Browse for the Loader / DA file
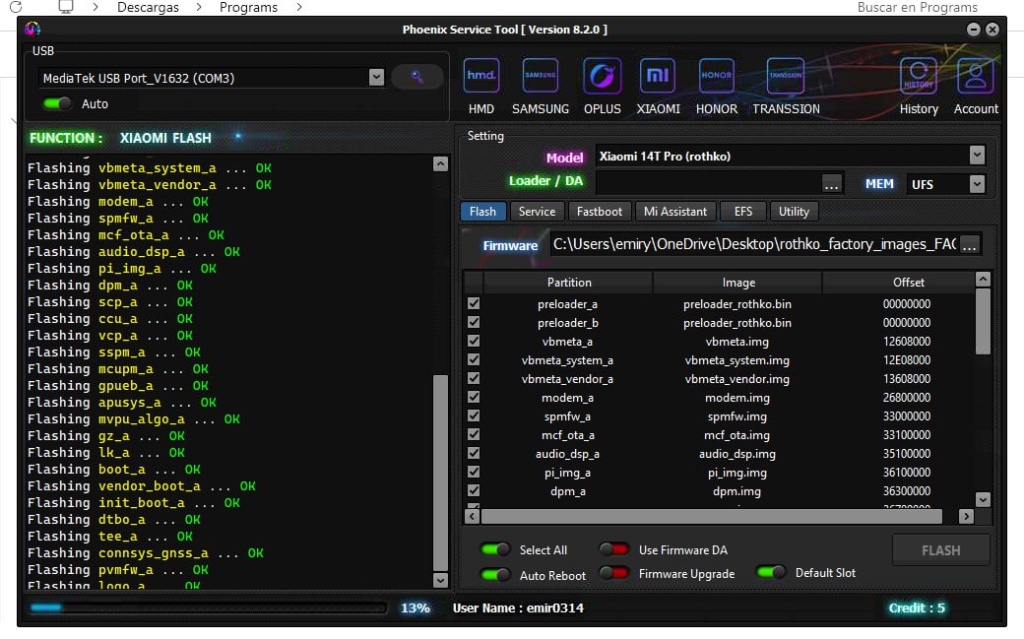 tap(832, 184)
